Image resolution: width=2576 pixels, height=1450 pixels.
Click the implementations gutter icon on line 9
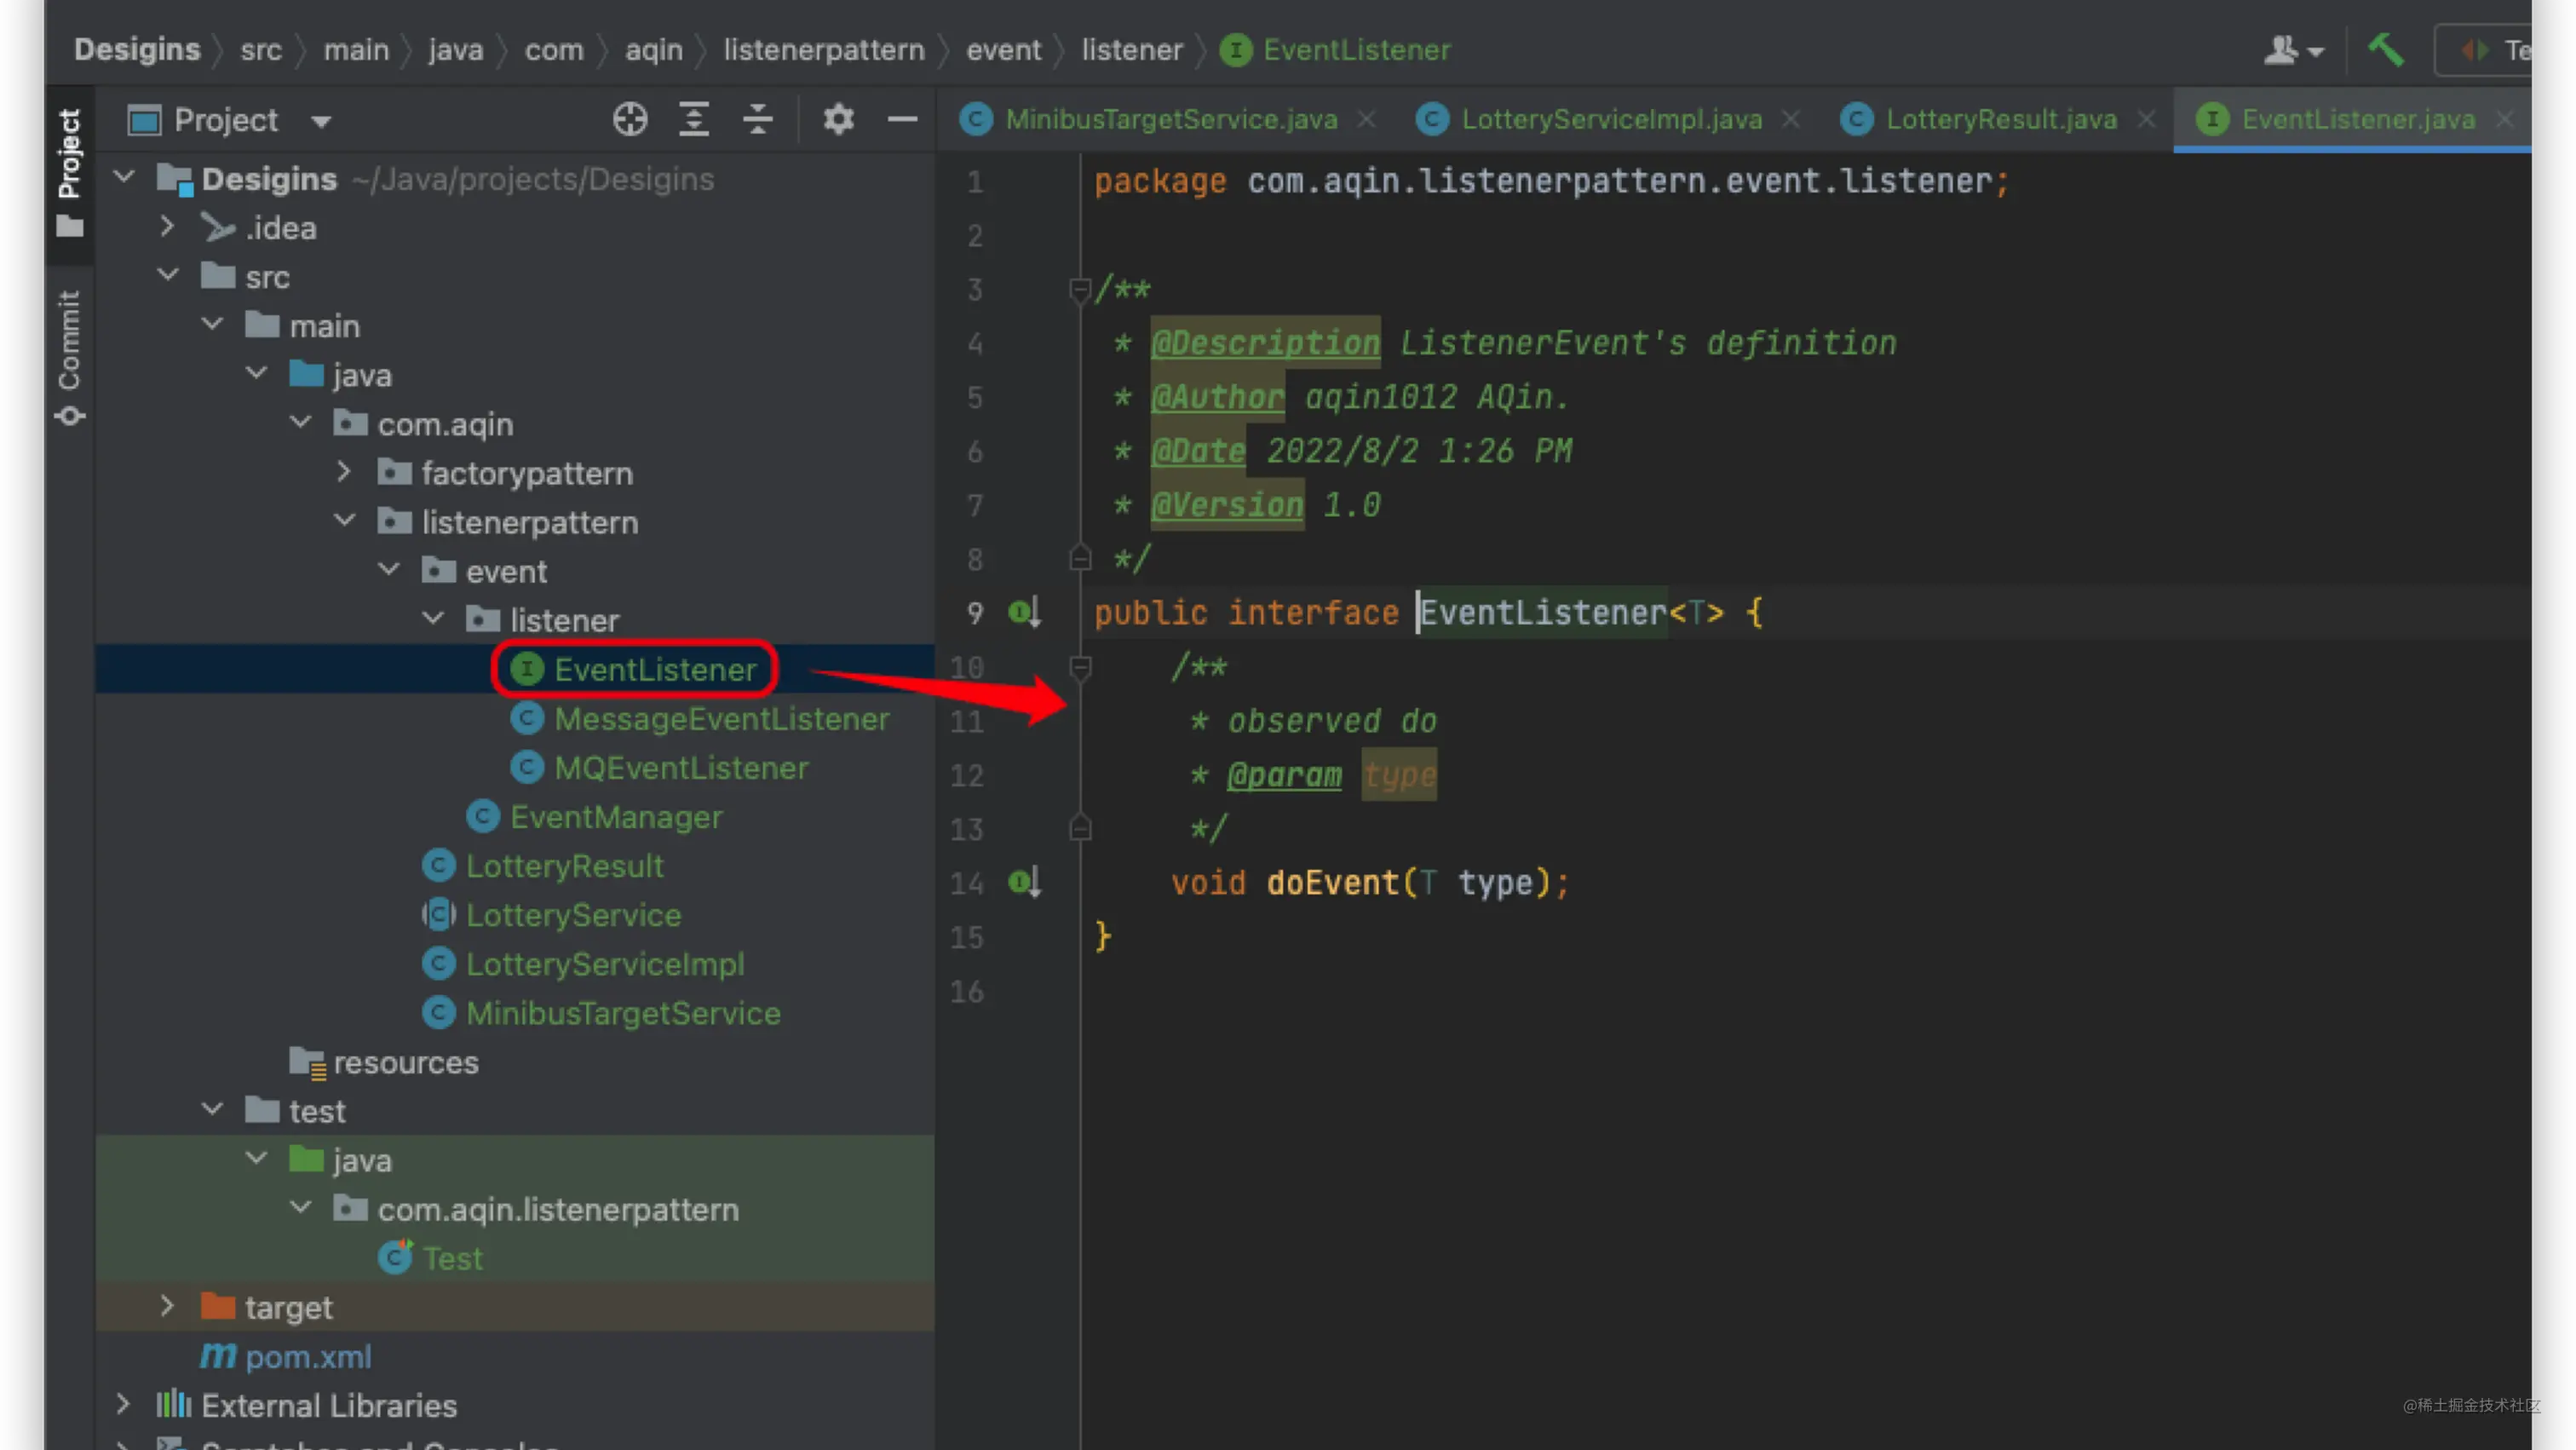(x=1024, y=612)
